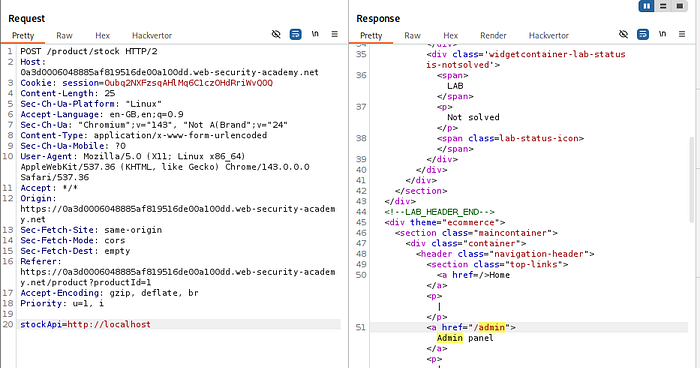Open Request panel hamburger options menu
Image resolution: width=700 pixels, height=368 pixels.
click(x=334, y=34)
